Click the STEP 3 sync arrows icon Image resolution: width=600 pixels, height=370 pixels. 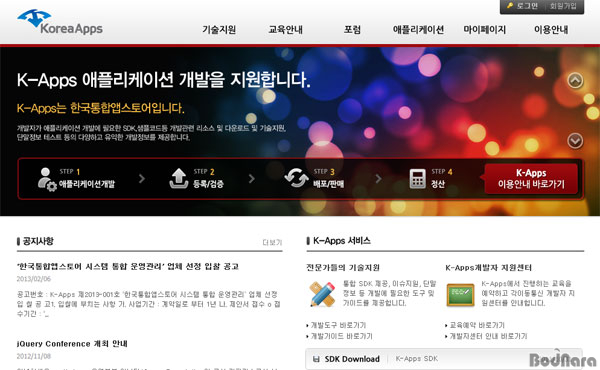(x=296, y=178)
